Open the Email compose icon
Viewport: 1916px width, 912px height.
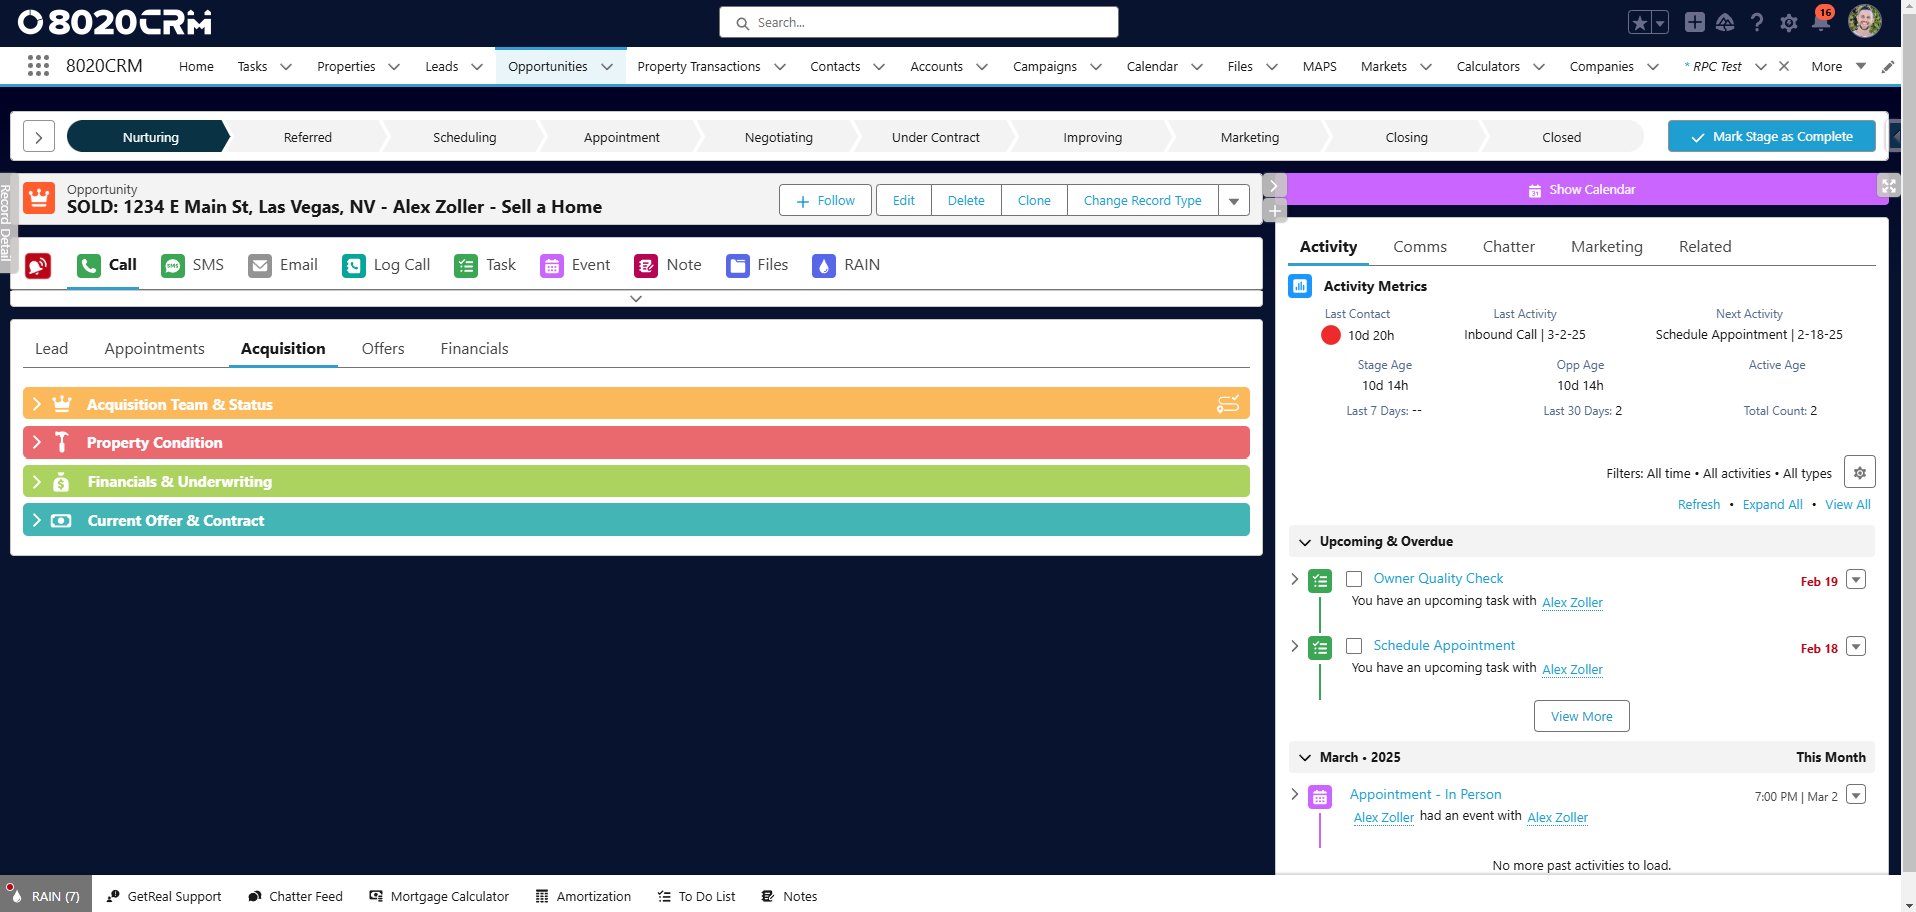259,265
